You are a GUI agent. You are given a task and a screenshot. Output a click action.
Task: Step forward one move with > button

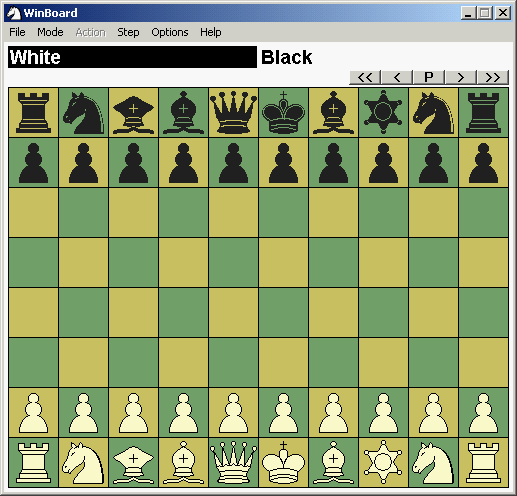point(461,77)
